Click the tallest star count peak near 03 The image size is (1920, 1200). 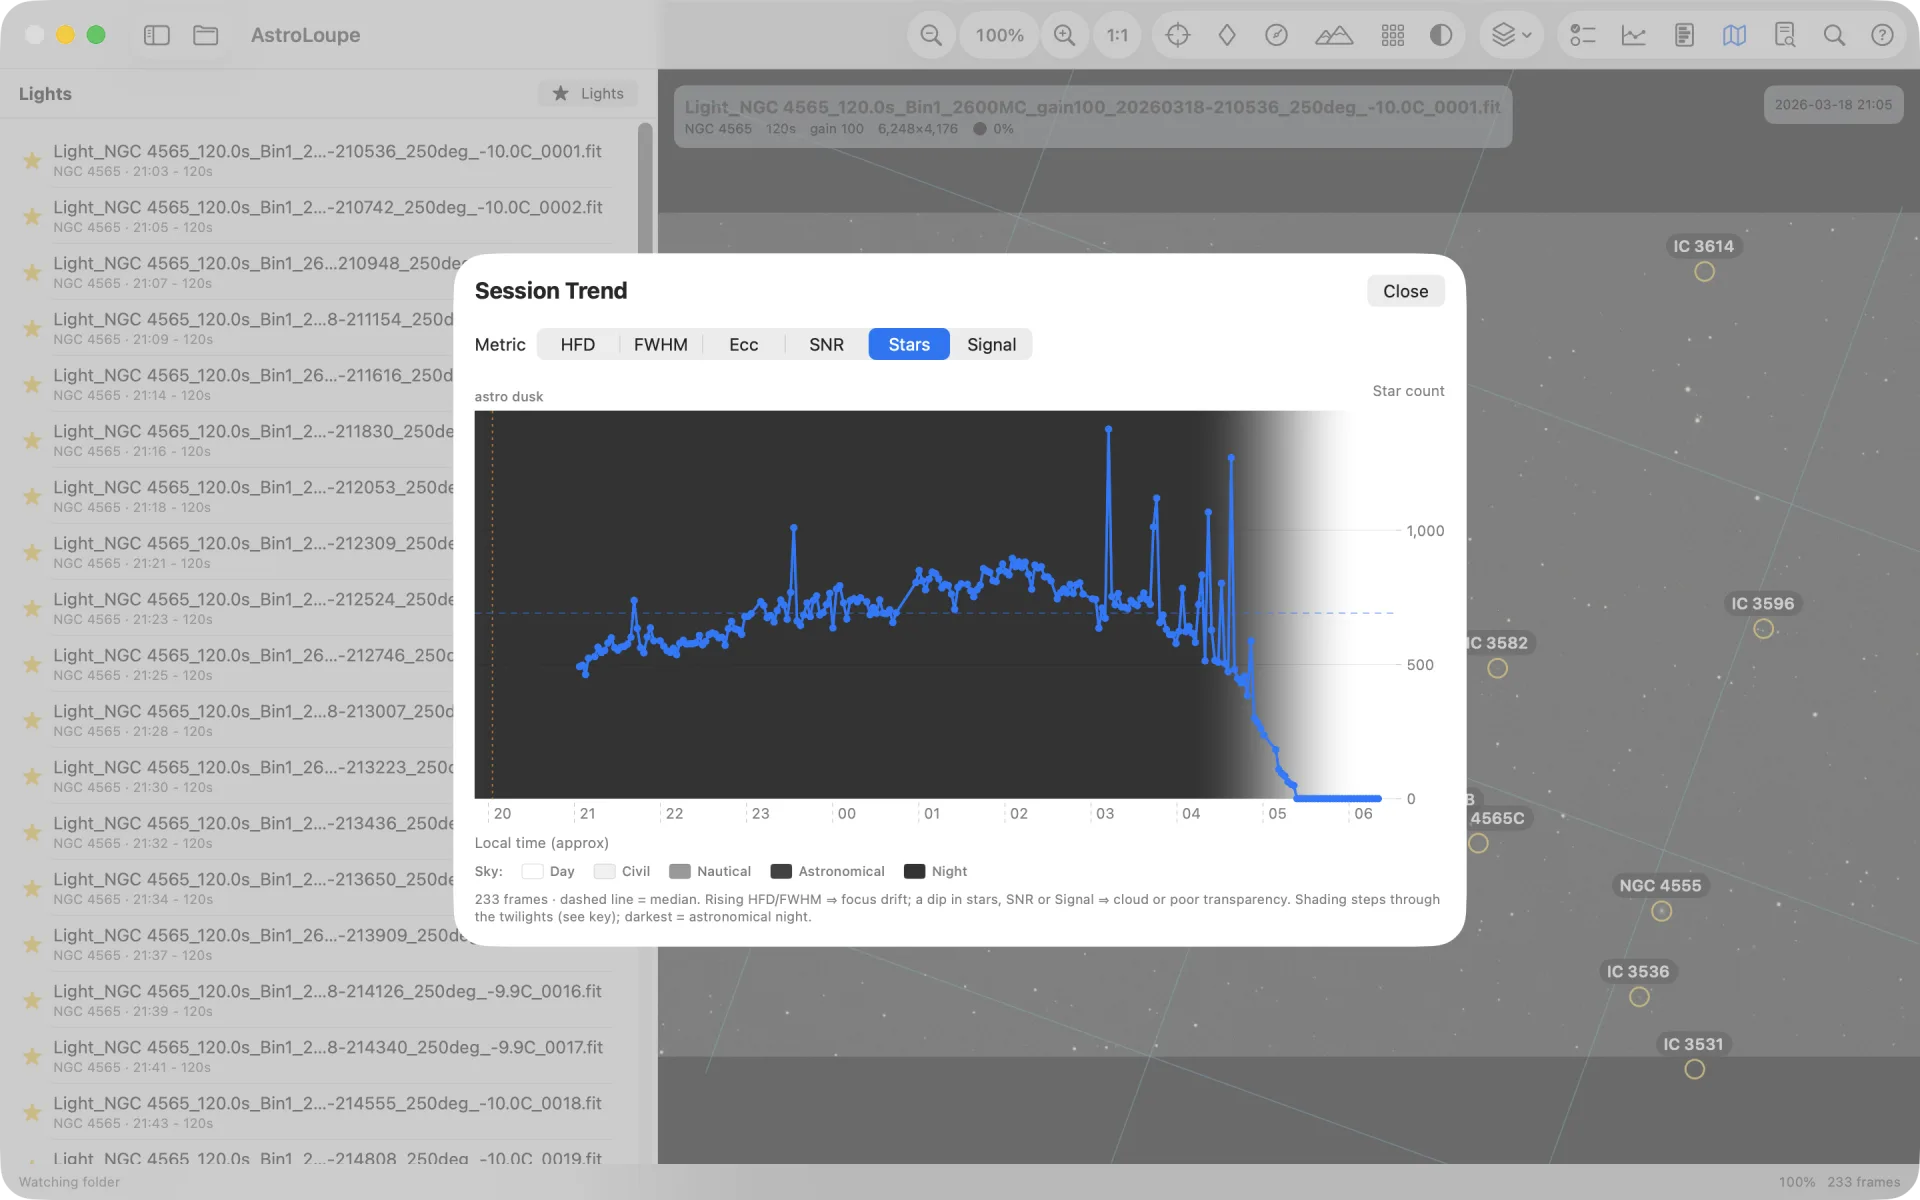1108,429
